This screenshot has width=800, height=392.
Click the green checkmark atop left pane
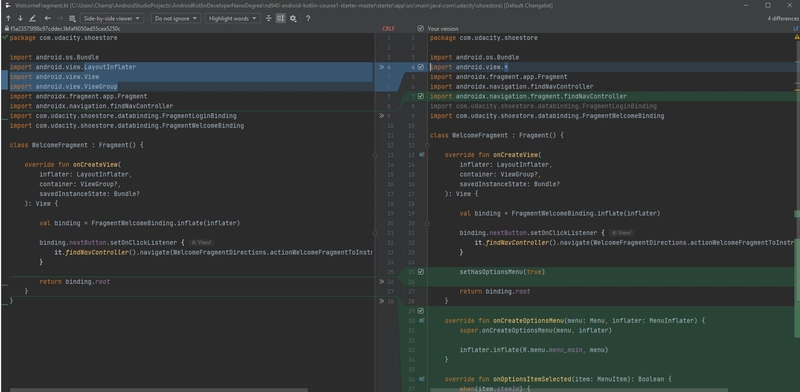coord(5,38)
